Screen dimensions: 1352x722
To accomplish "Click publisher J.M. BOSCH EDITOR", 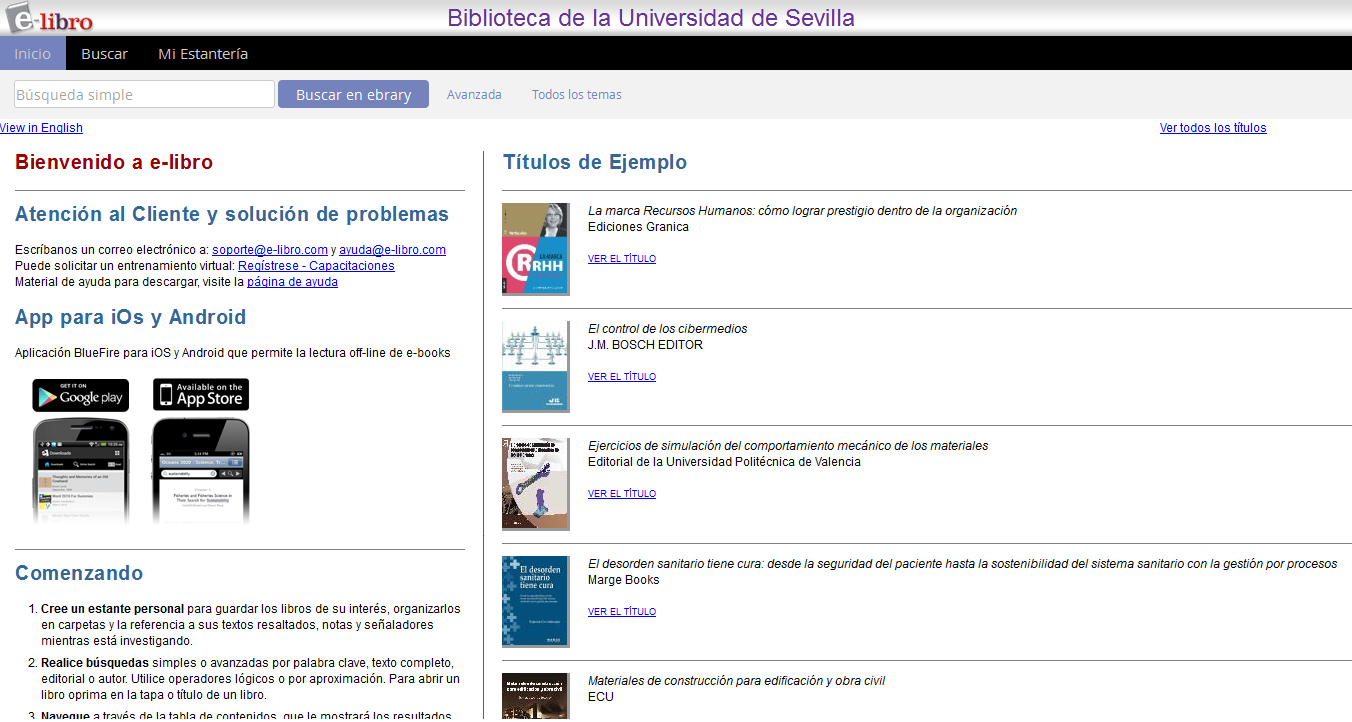I will [645, 345].
